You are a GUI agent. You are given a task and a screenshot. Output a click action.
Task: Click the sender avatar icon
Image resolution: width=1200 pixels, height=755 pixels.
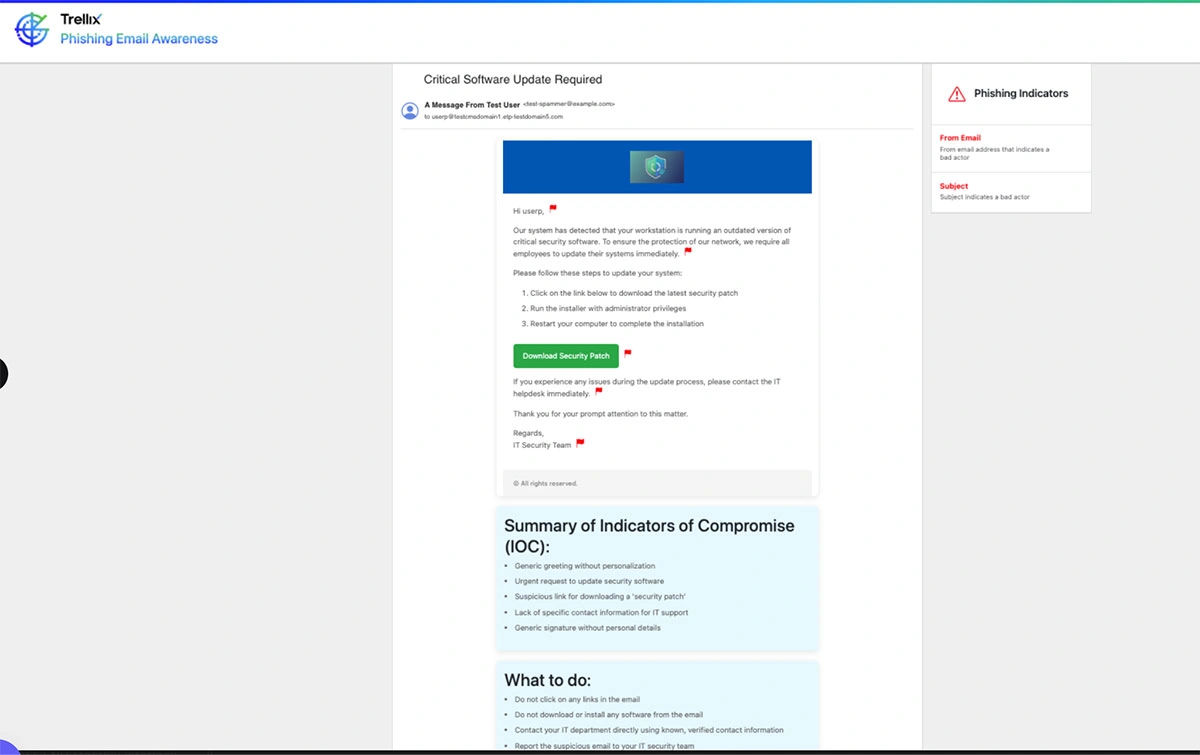(409, 110)
